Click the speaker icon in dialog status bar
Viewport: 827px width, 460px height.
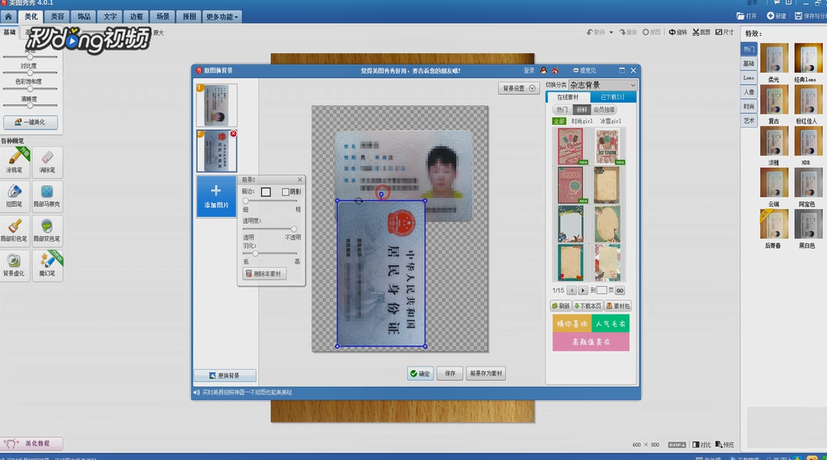point(196,392)
